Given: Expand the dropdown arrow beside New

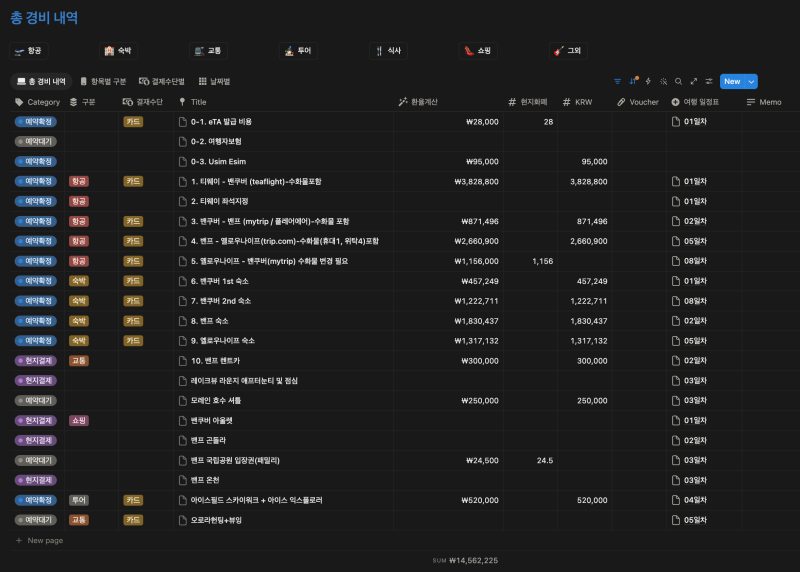Looking at the screenshot, I should click(x=752, y=82).
